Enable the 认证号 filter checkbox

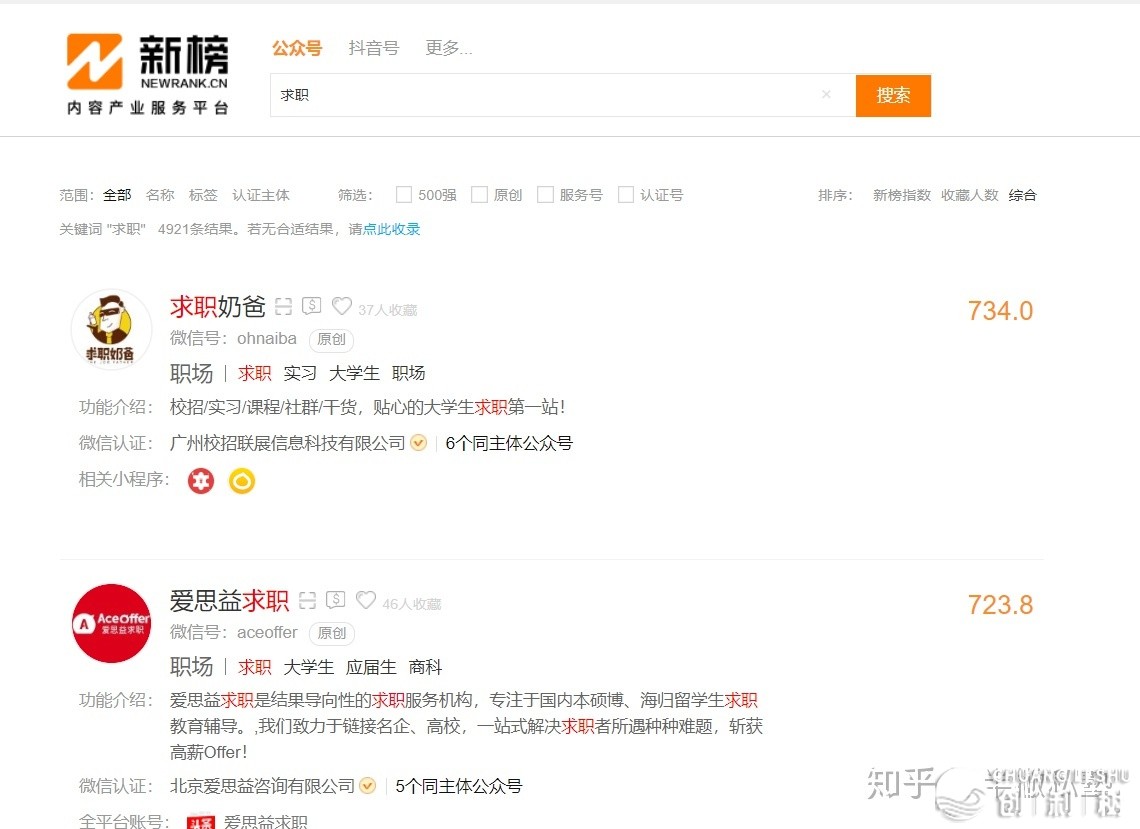(x=625, y=195)
